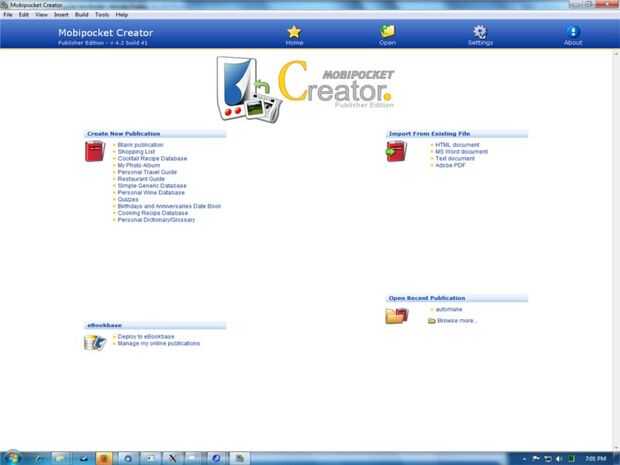Import a Text document
Image resolution: width=620 pixels, height=465 pixels.
coord(455,159)
